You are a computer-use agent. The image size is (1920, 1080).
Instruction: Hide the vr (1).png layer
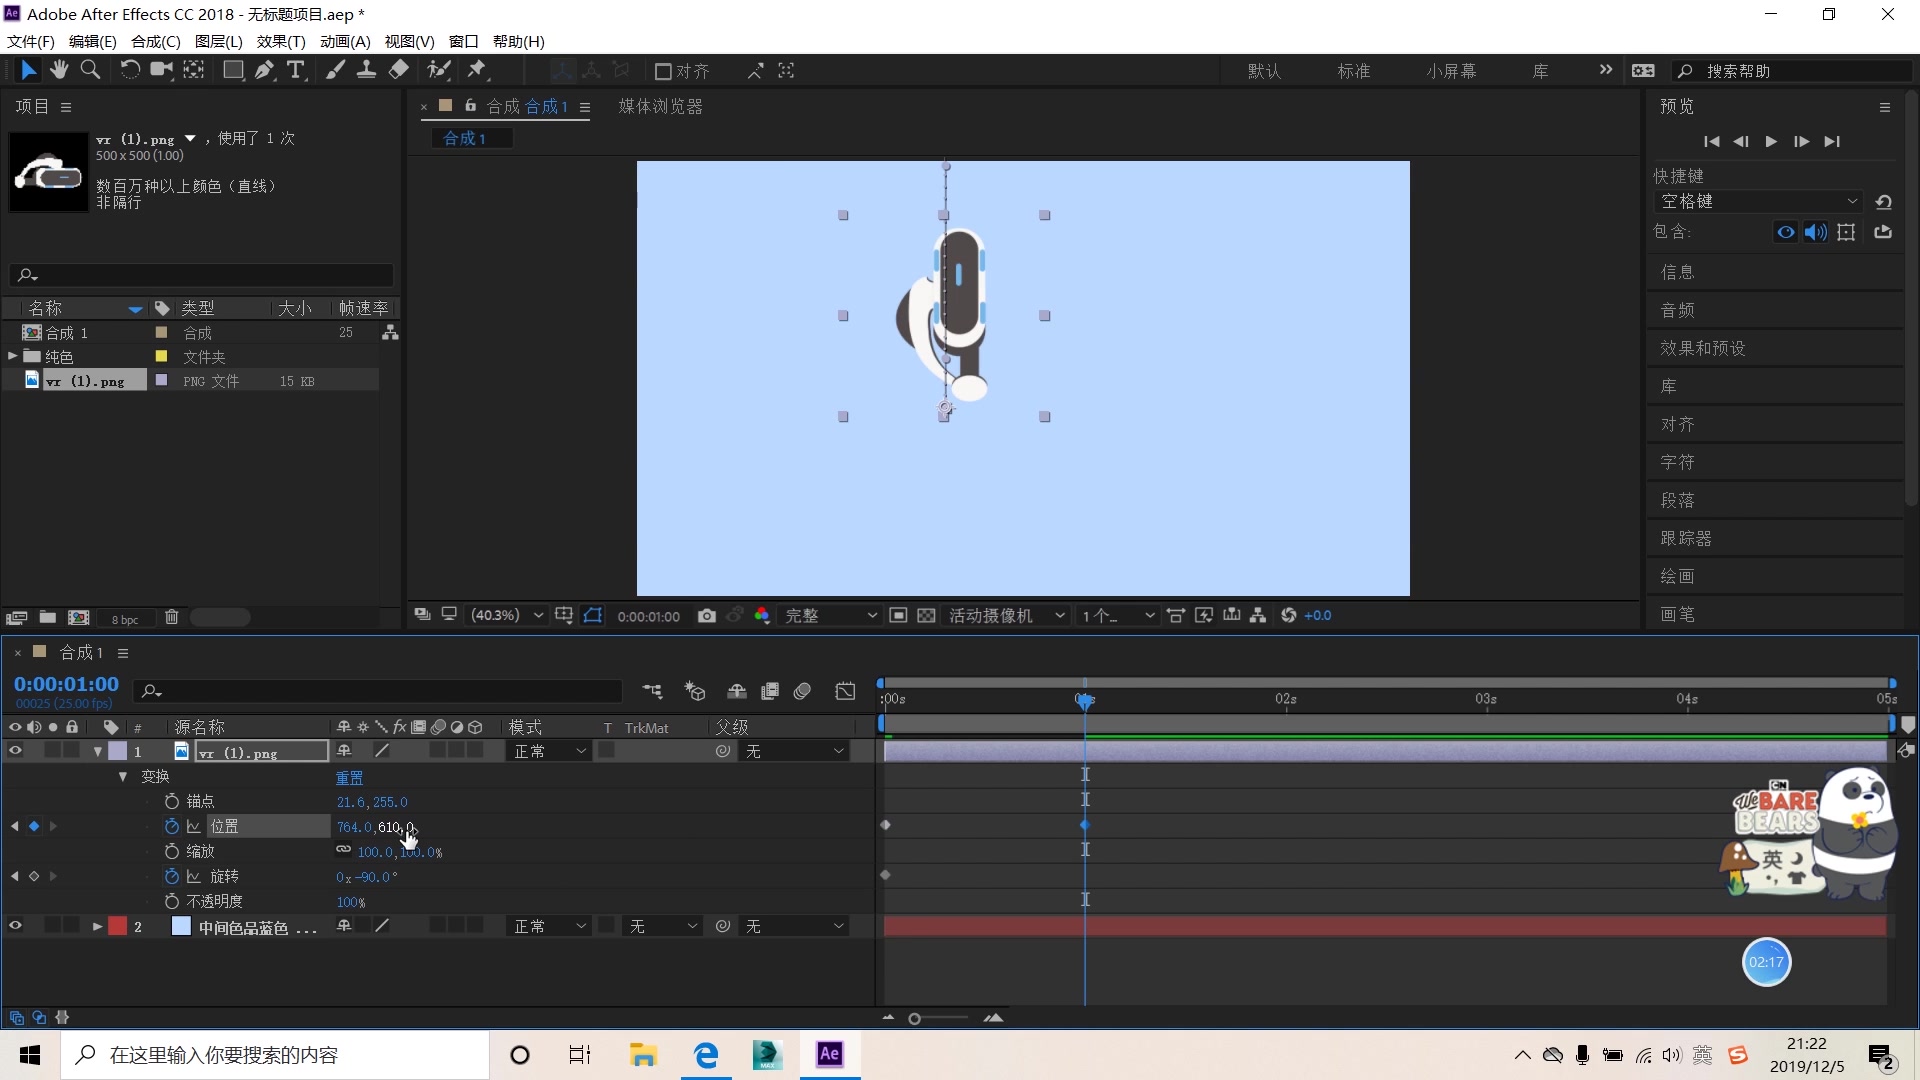point(15,751)
